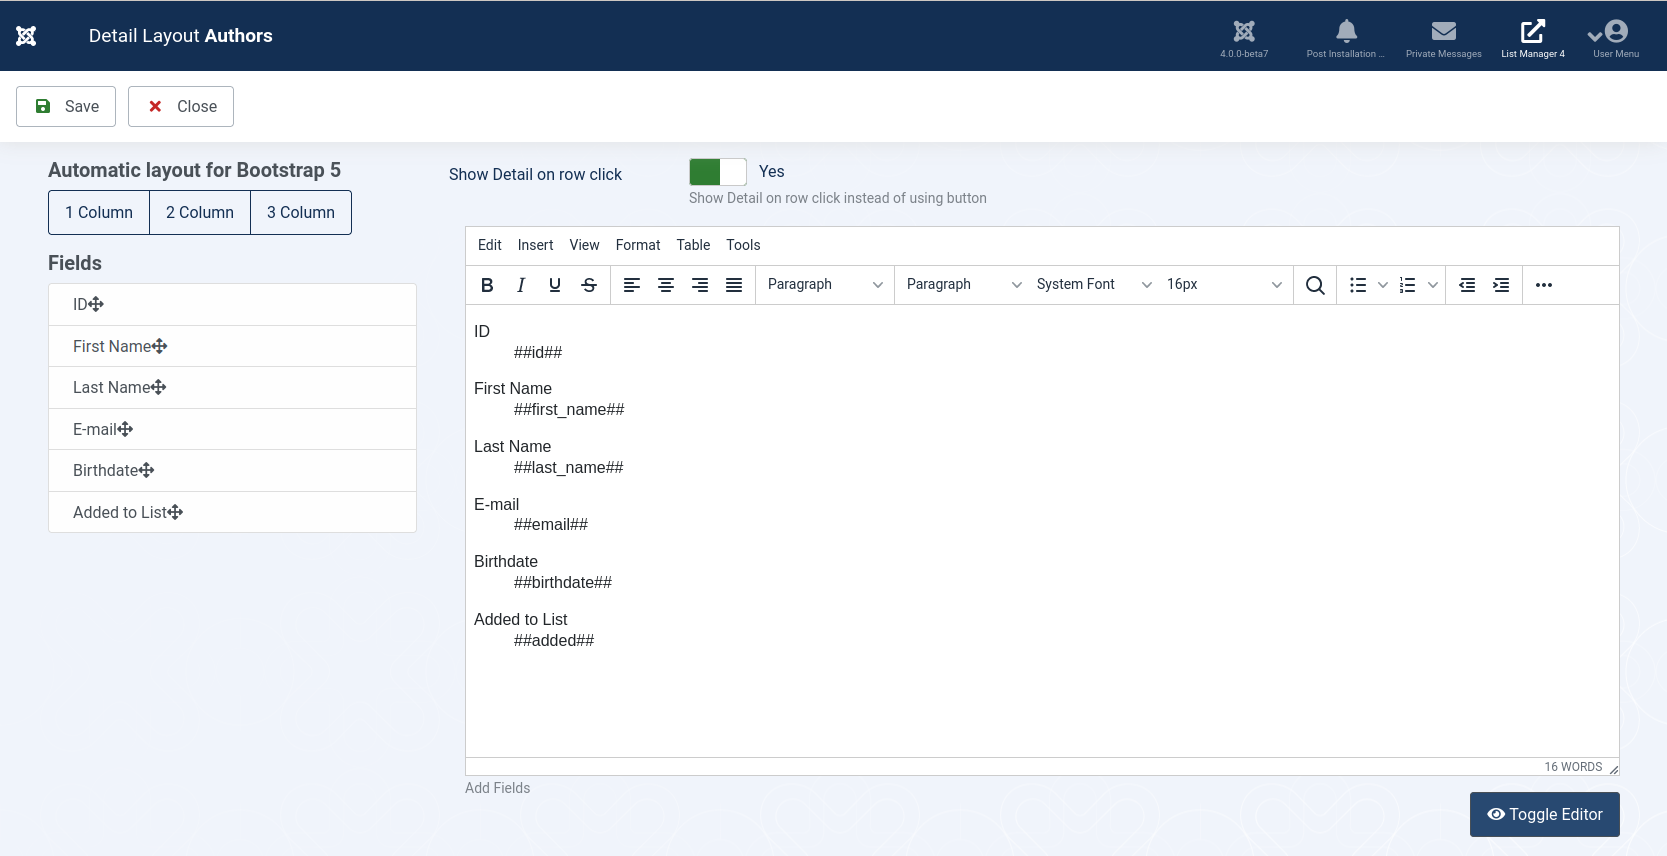This screenshot has height=856, width=1667.
Task: Choose 3 Column layout
Action: (x=301, y=212)
